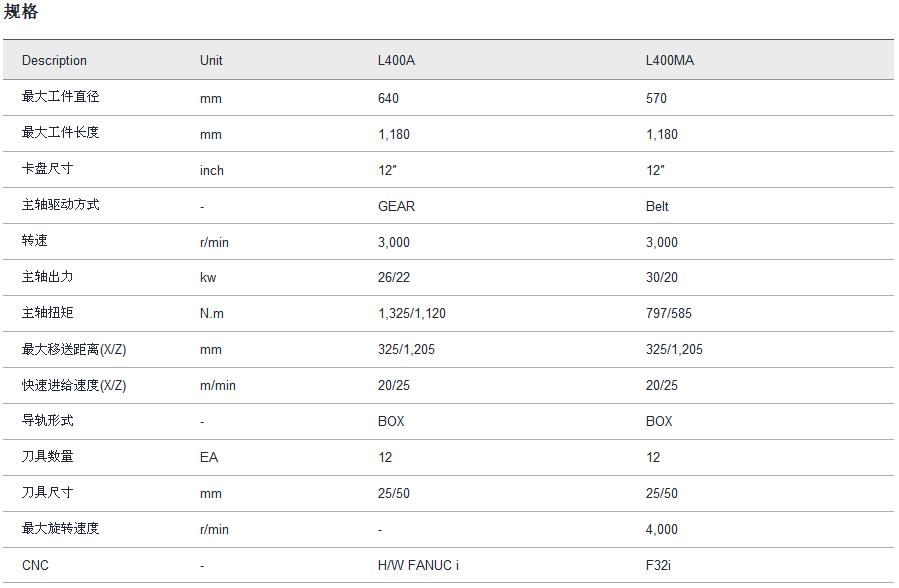Click the 570 diameter value
Screen dimensions: 899x588
[x=656, y=98]
